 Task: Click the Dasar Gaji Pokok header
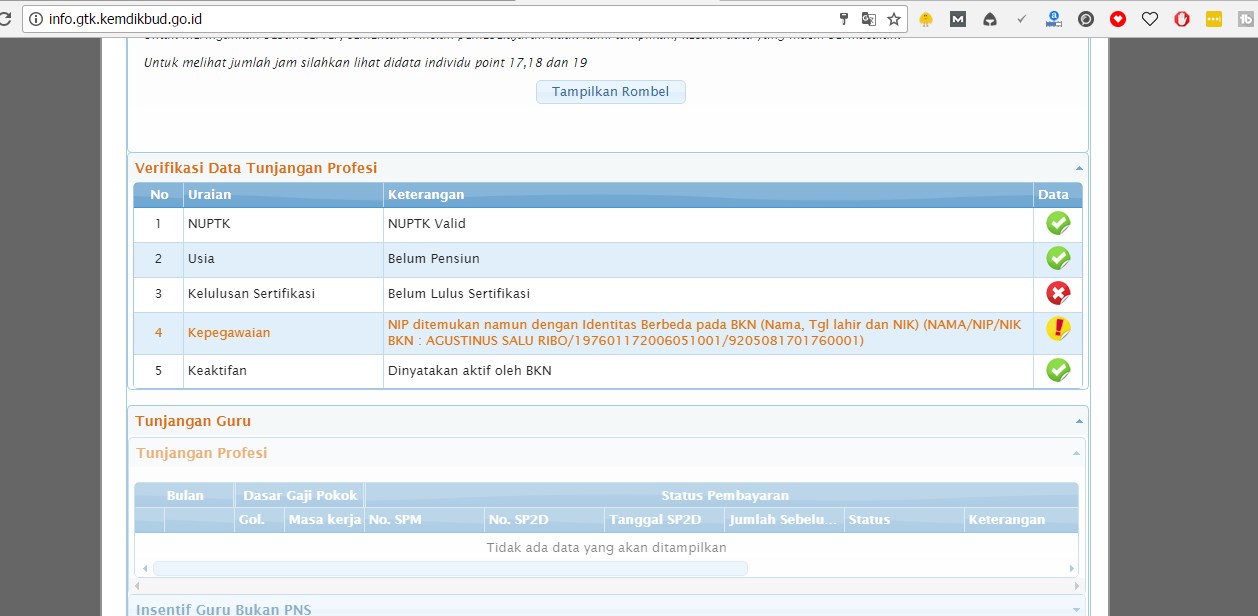tap(300, 495)
